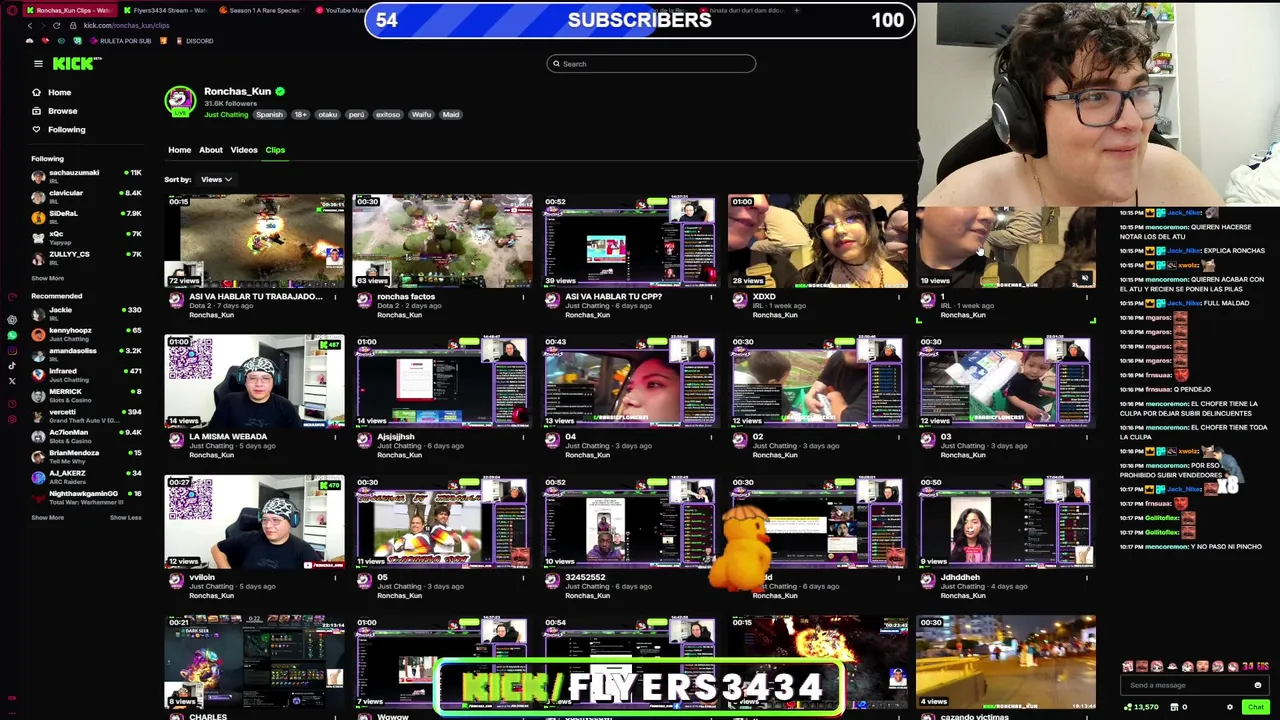Open the Sort by Views dropdown
The width and height of the screenshot is (1280, 720).
[x=216, y=180]
